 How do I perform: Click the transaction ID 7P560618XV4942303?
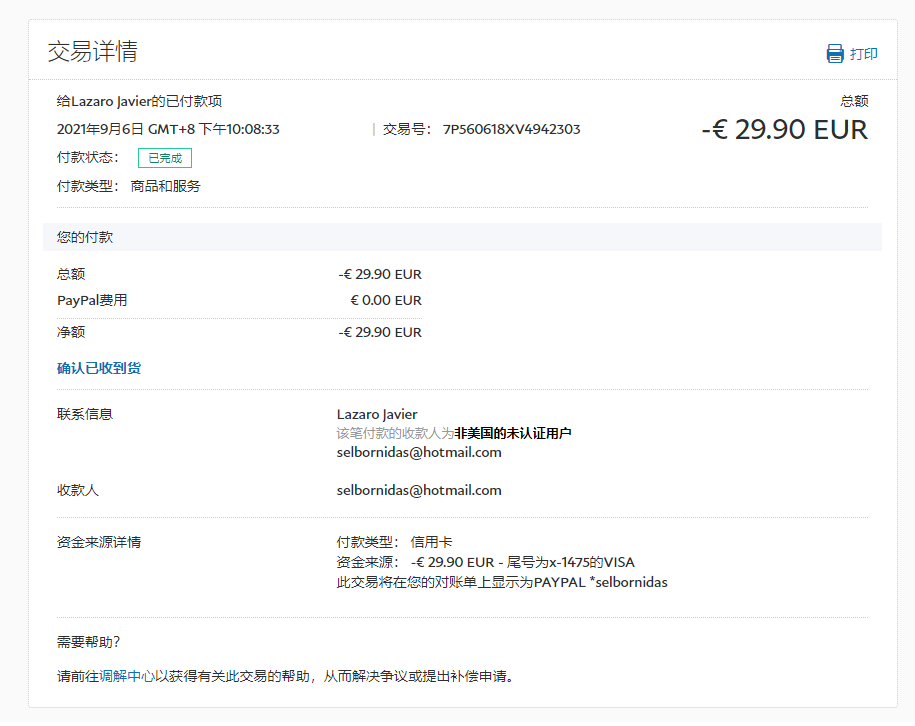point(511,129)
